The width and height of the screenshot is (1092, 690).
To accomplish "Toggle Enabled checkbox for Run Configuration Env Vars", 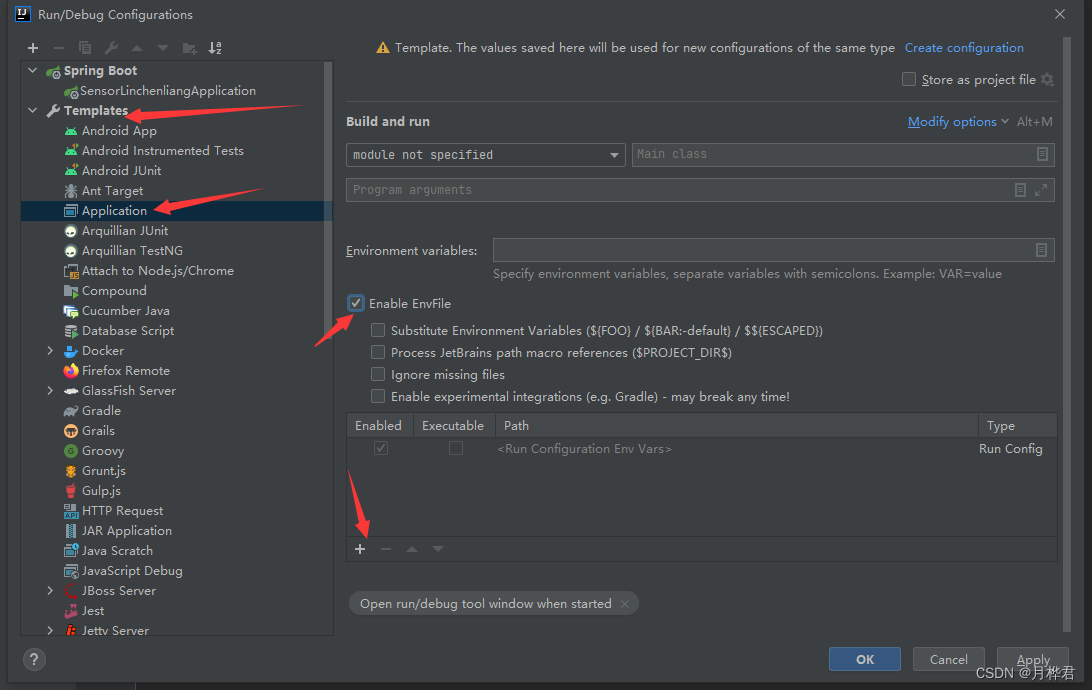I will 381,448.
